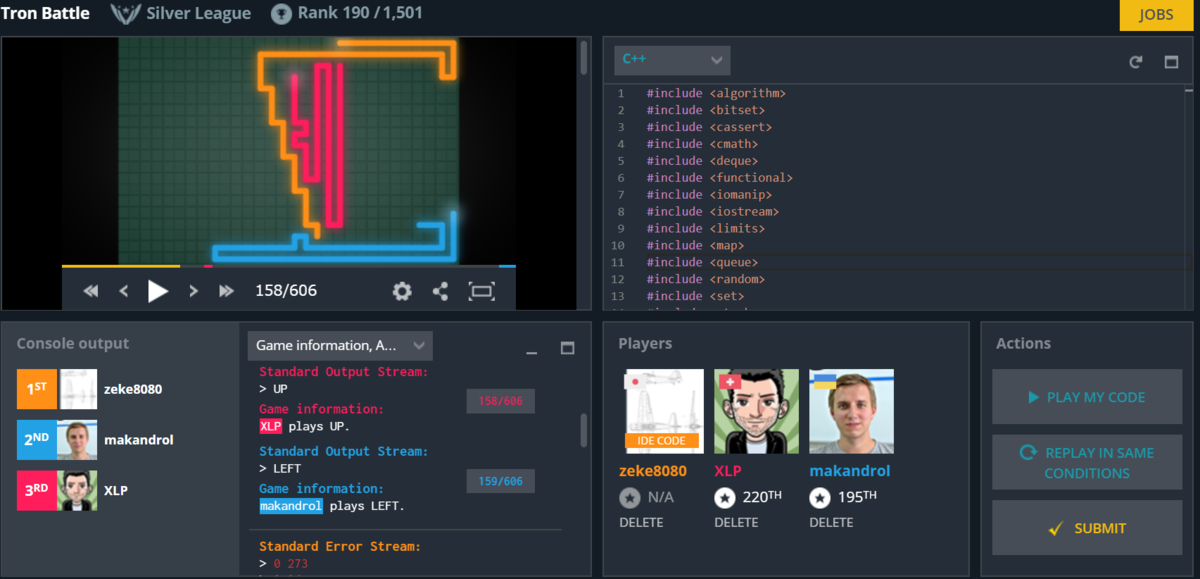Click REPLAY IN SAME CONDITIONS button
The height and width of the screenshot is (579, 1200).
(x=1087, y=463)
